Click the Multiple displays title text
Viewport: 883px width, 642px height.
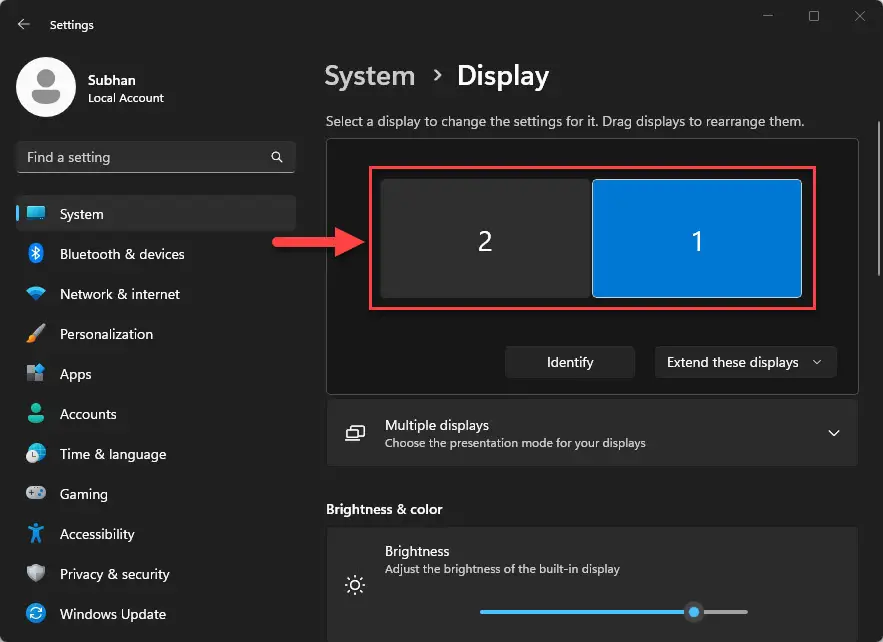point(437,425)
